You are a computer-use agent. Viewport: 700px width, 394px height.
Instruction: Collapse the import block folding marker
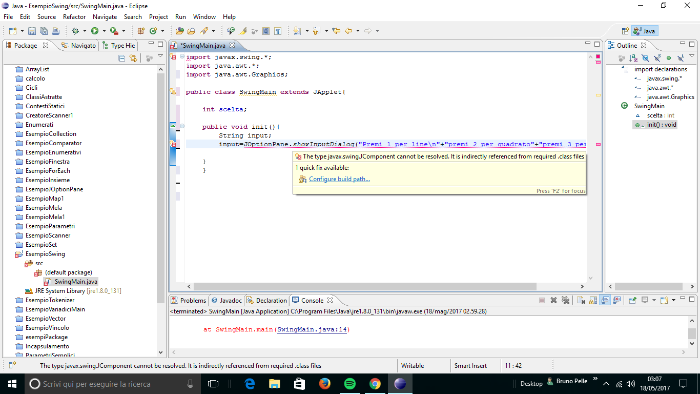pos(182,57)
